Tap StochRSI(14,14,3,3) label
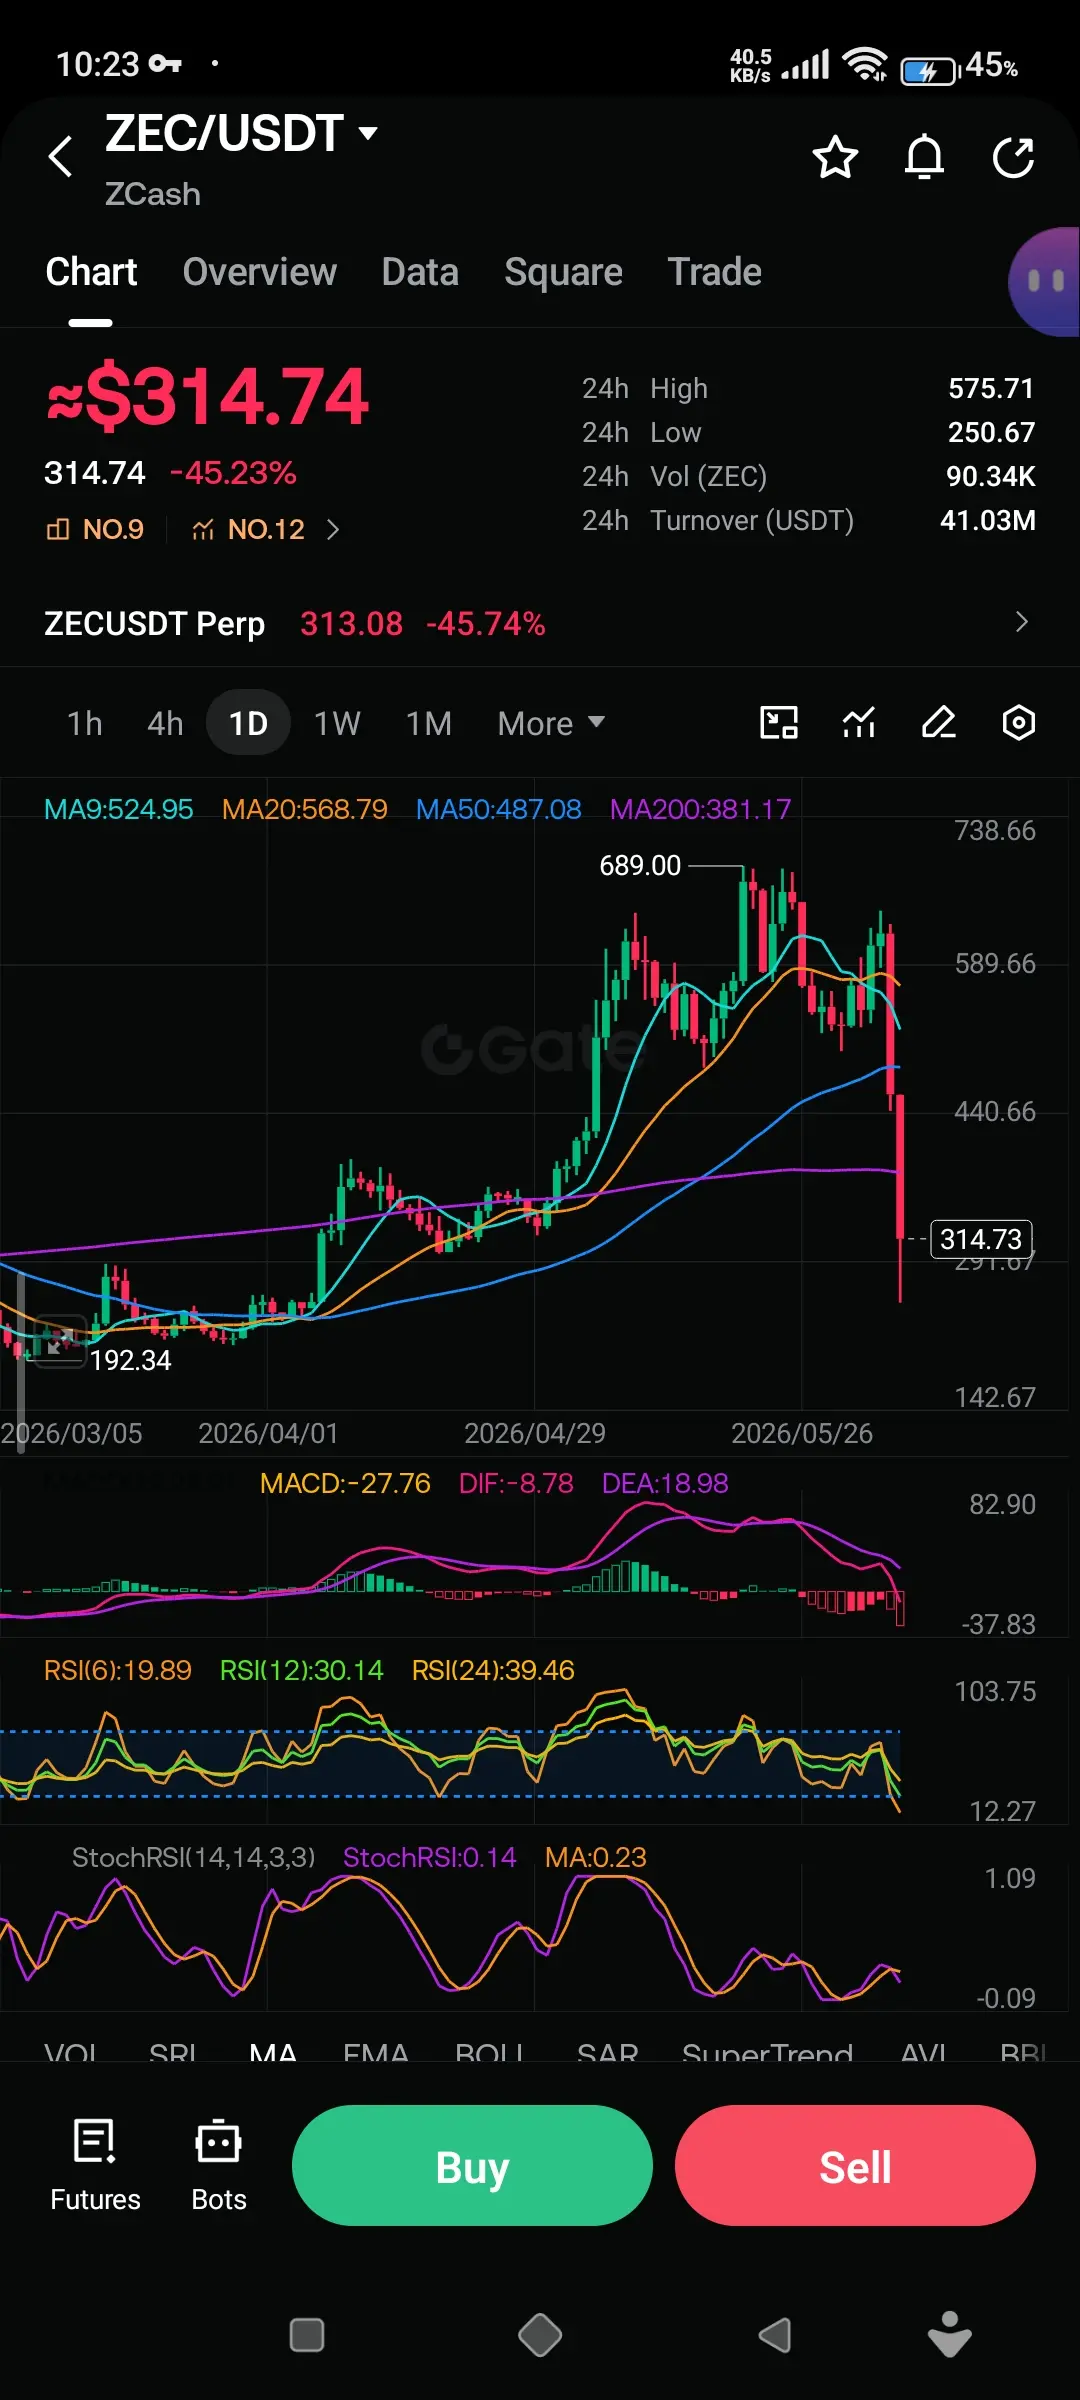Image resolution: width=1080 pixels, height=2400 pixels. coord(193,1857)
